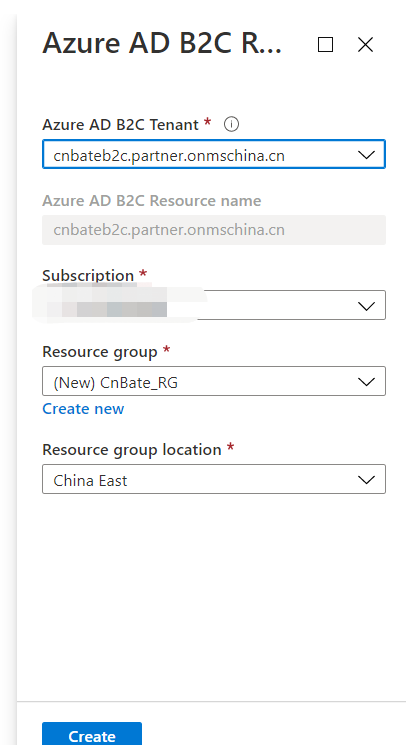Click the Create button
The height and width of the screenshot is (745, 406).
click(x=92, y=734)
